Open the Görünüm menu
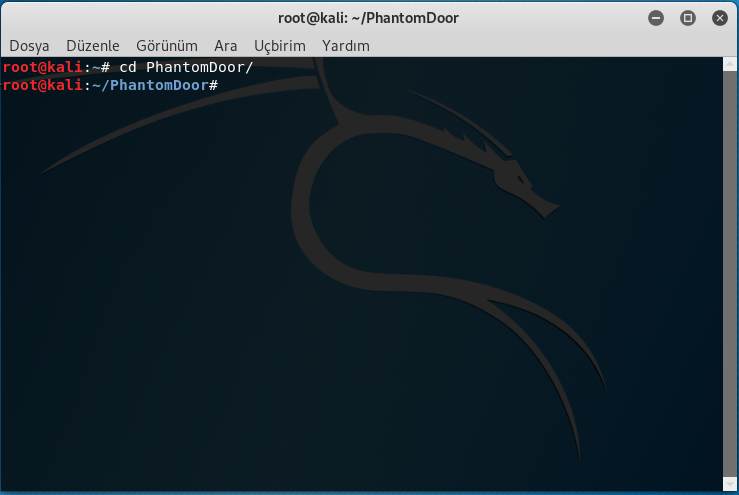The image size is (739, 495). 167,46
